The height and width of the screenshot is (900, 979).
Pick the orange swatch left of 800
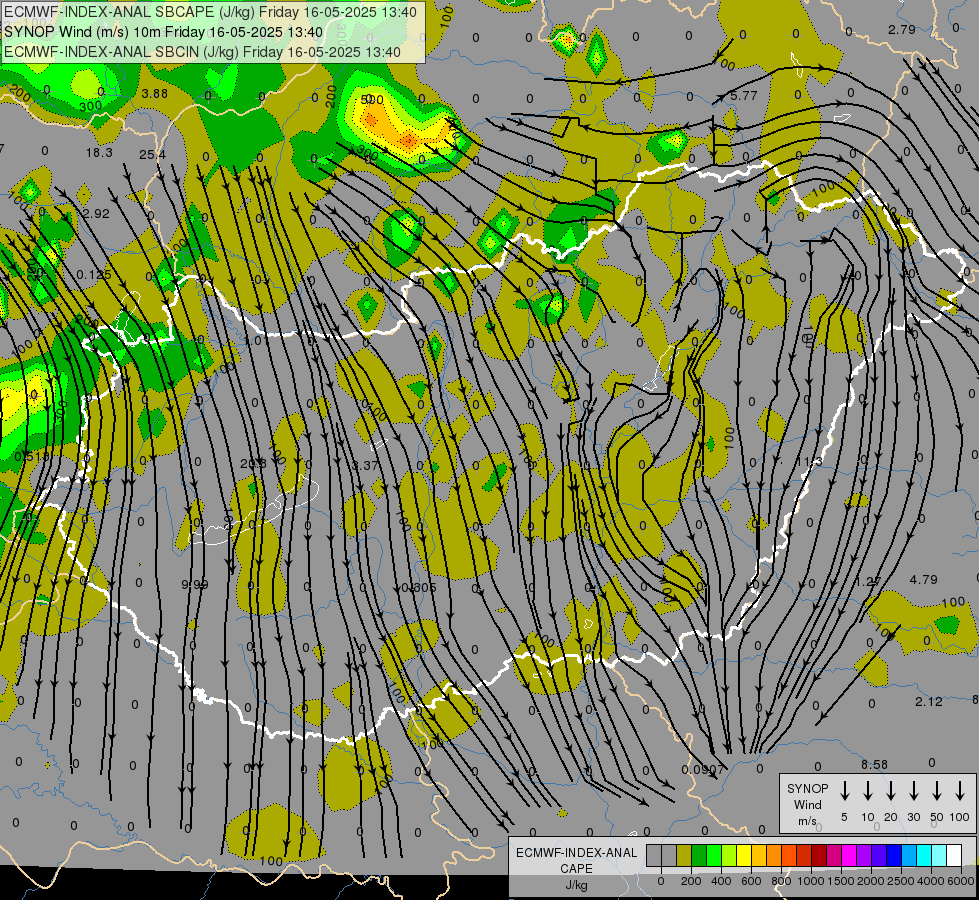[x=774, y=856]
